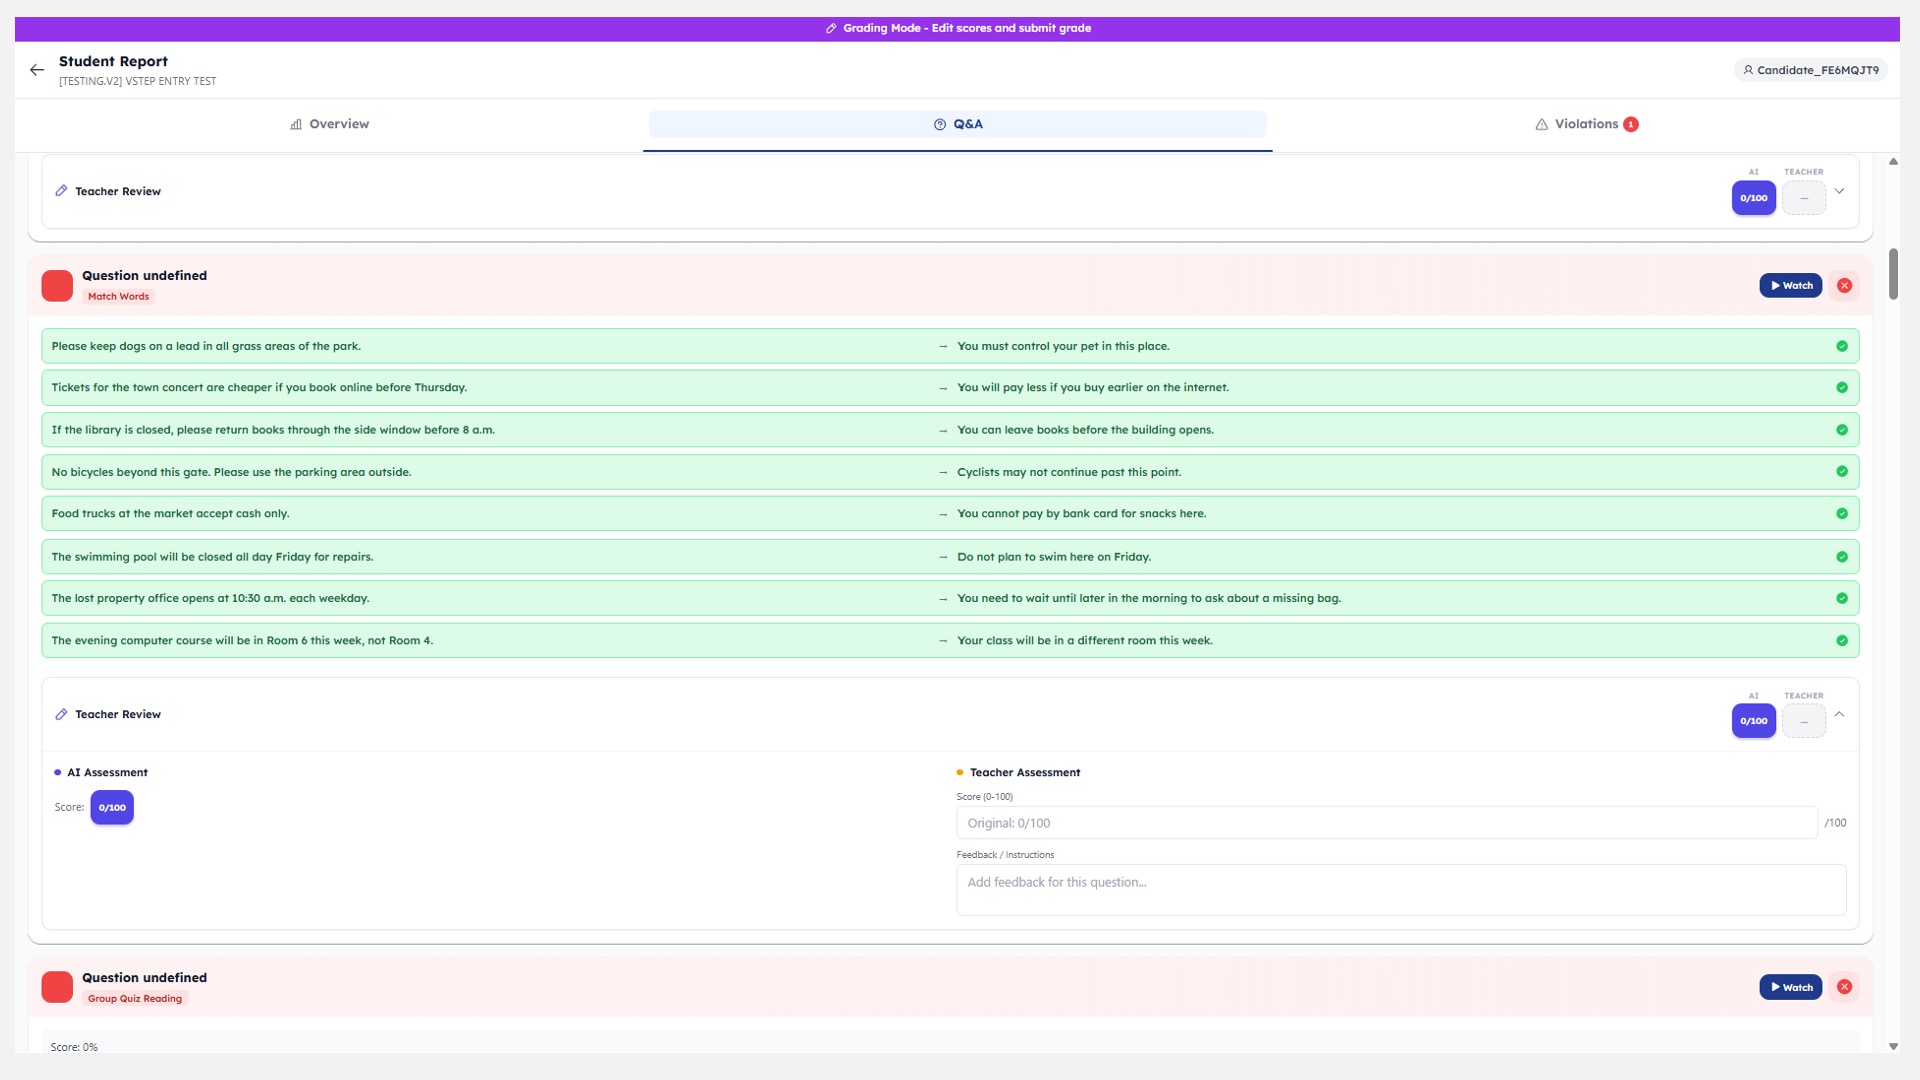Click red X icon on Group Quiz Reading question

tap(1844, 987)
